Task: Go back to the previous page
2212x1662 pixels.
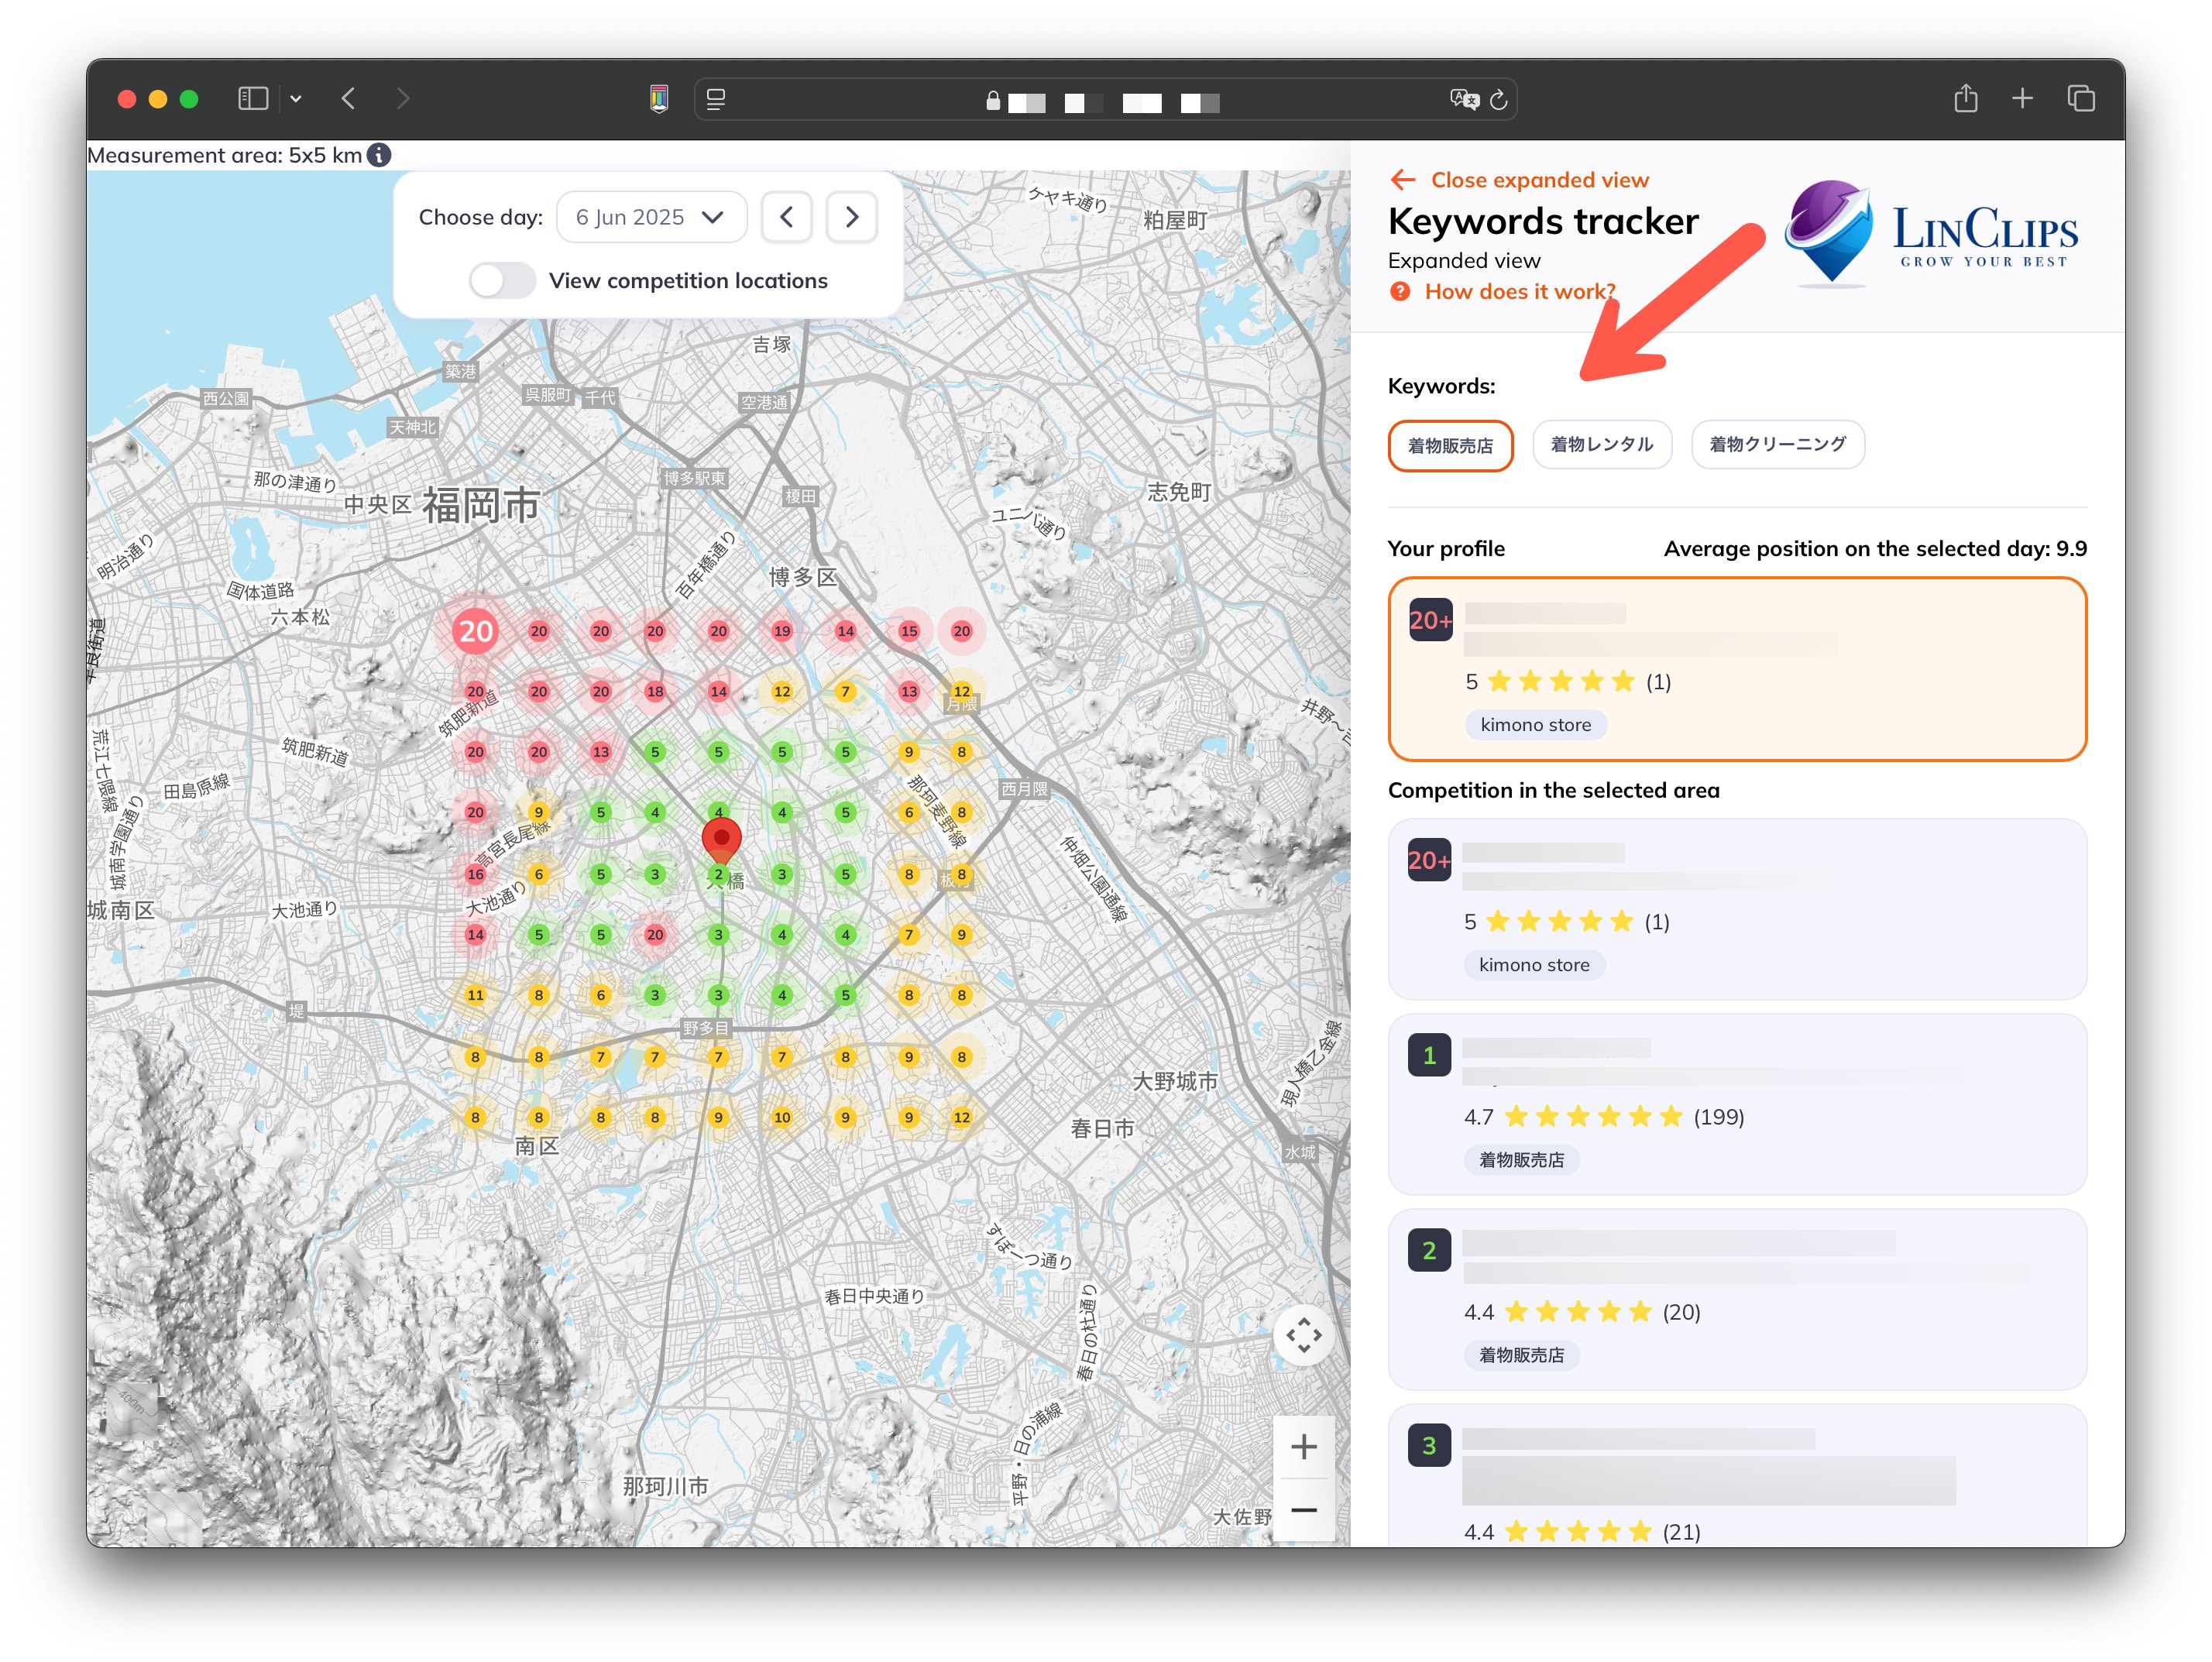Action: (348, 98)
